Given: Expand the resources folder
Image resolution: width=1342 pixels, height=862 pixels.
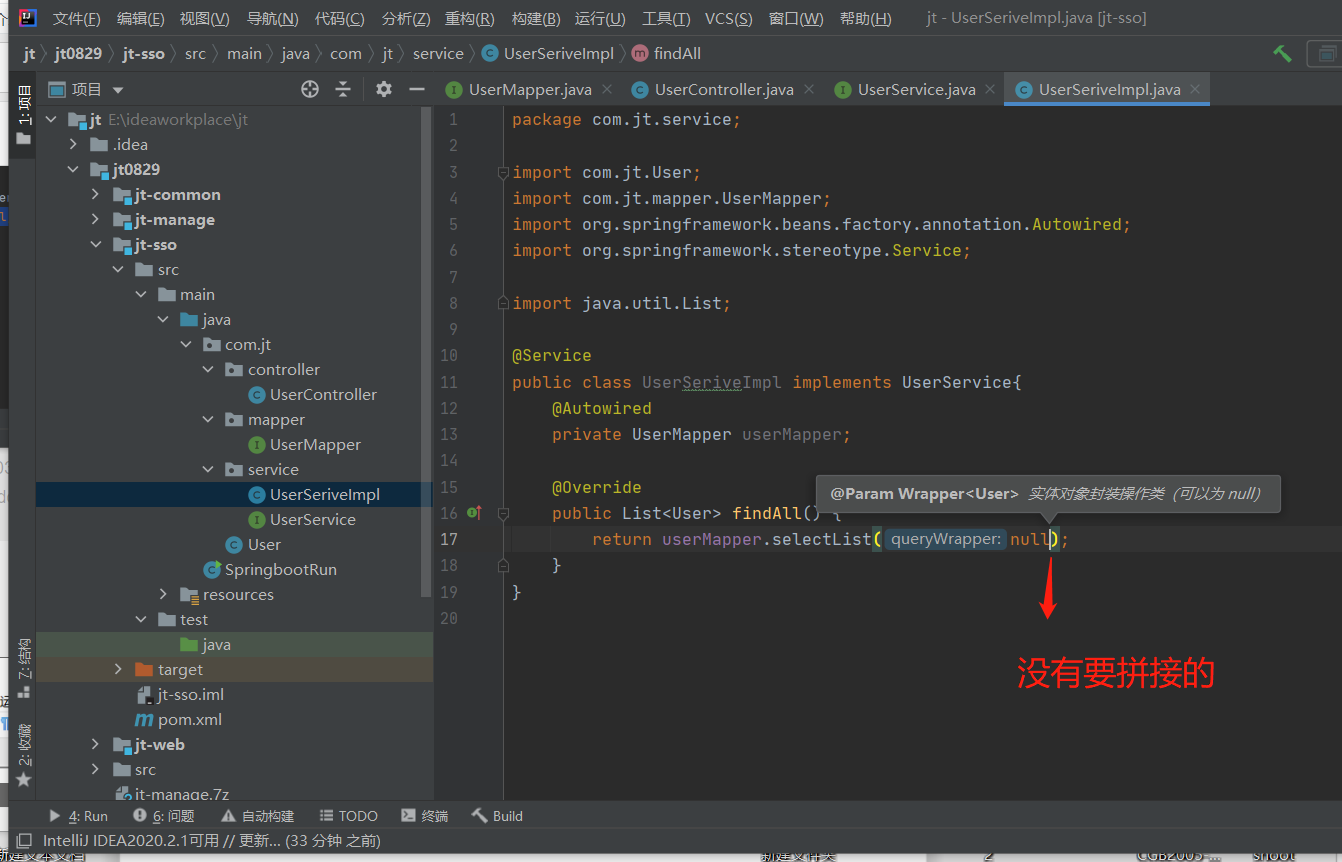Looking at the screenshot, I should 164,595.
